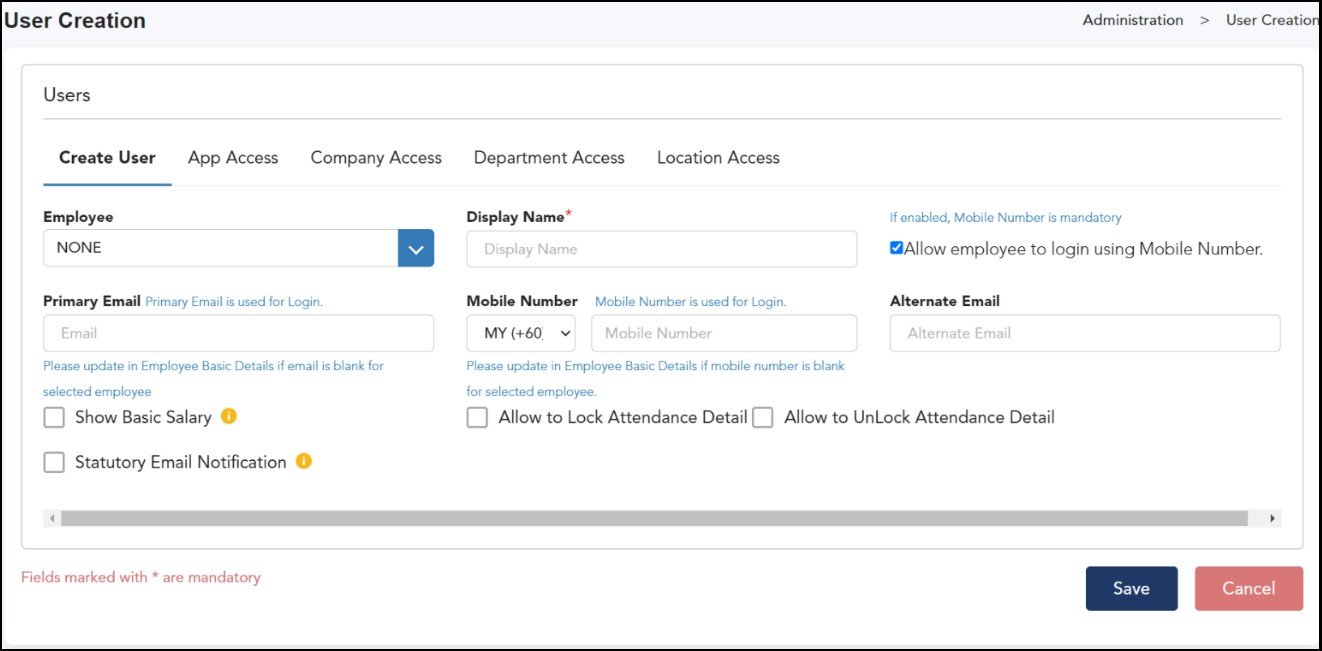
Task: Select the Location Access tab
Action: (718, 158)
